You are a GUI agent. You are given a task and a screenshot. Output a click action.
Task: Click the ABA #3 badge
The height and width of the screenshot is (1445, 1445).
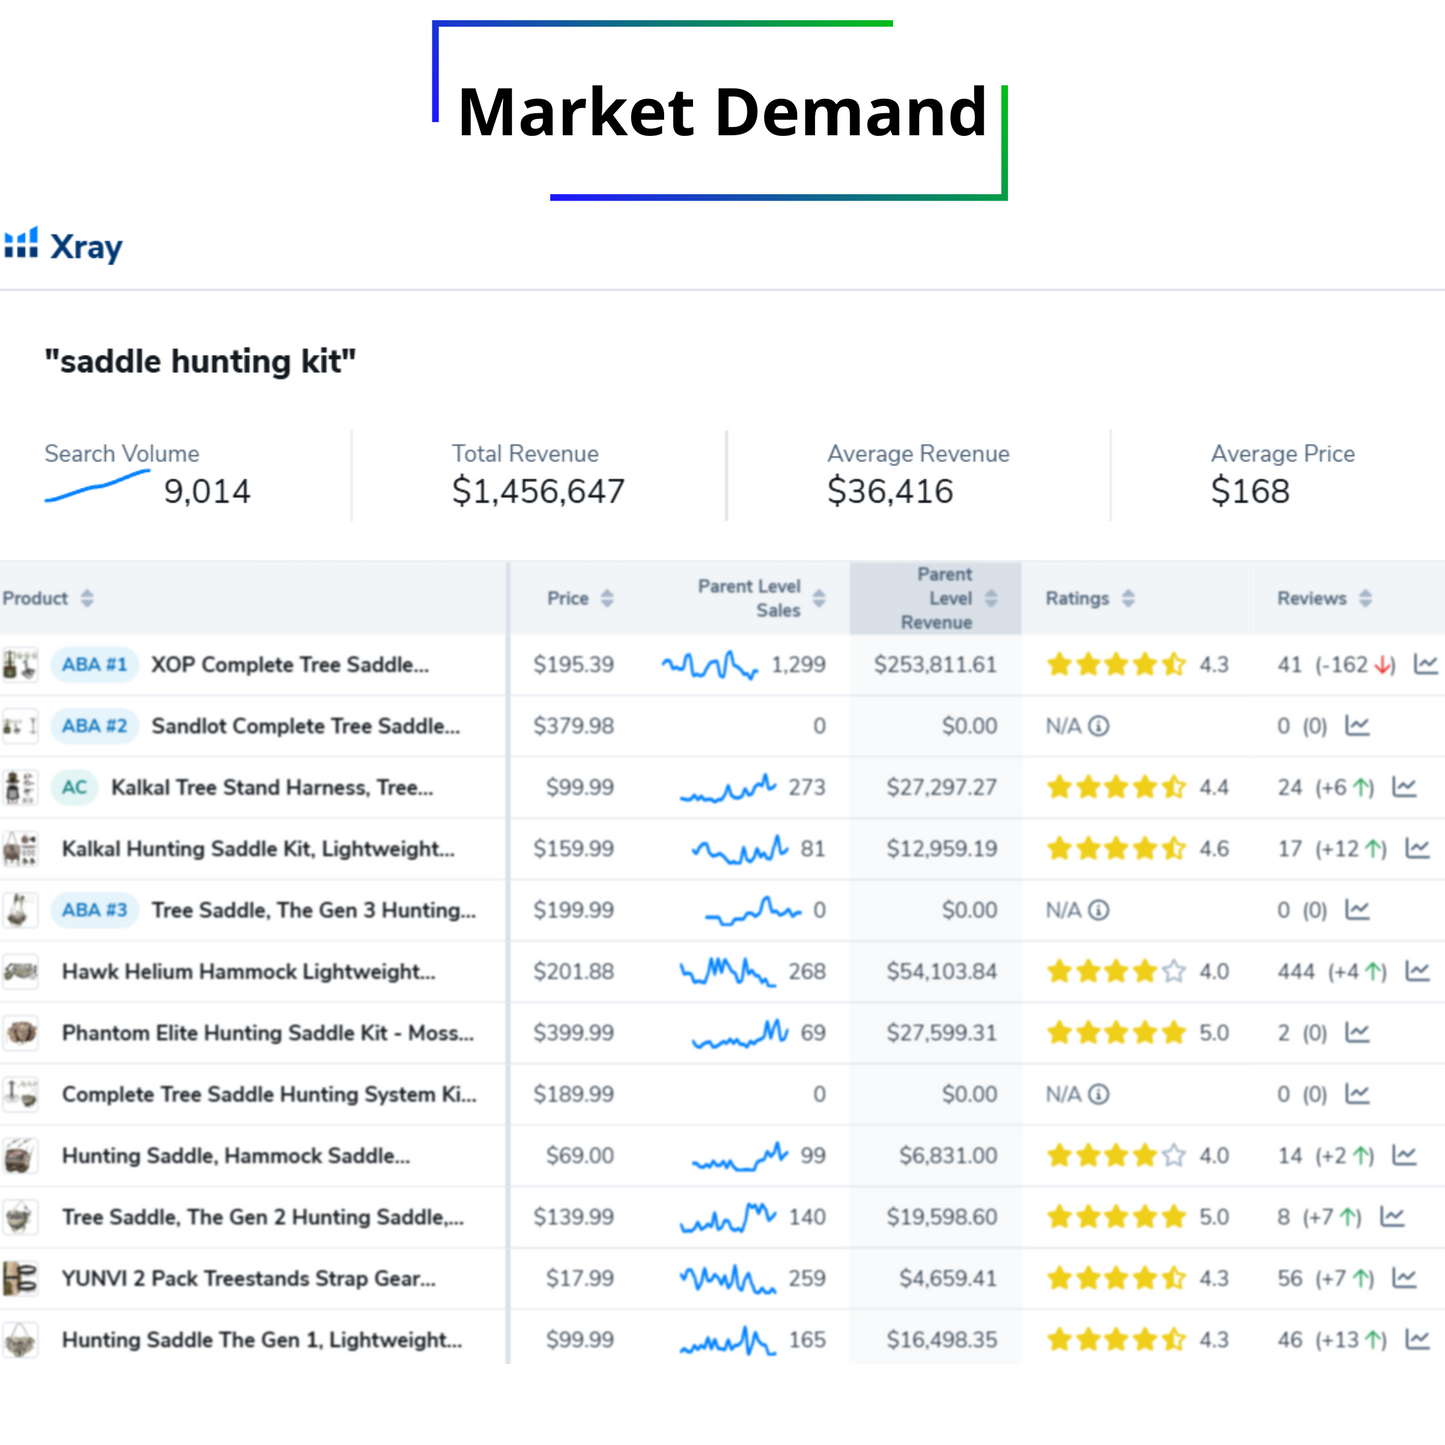point(94,910)
